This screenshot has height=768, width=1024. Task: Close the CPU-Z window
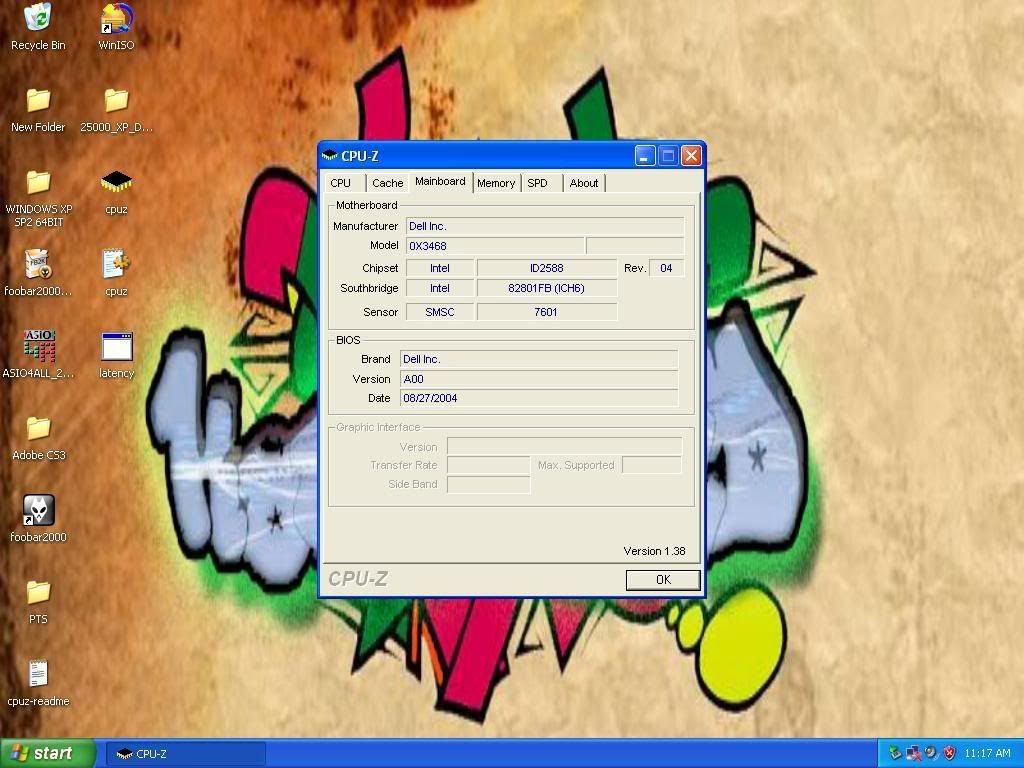(x=691, y=155)
